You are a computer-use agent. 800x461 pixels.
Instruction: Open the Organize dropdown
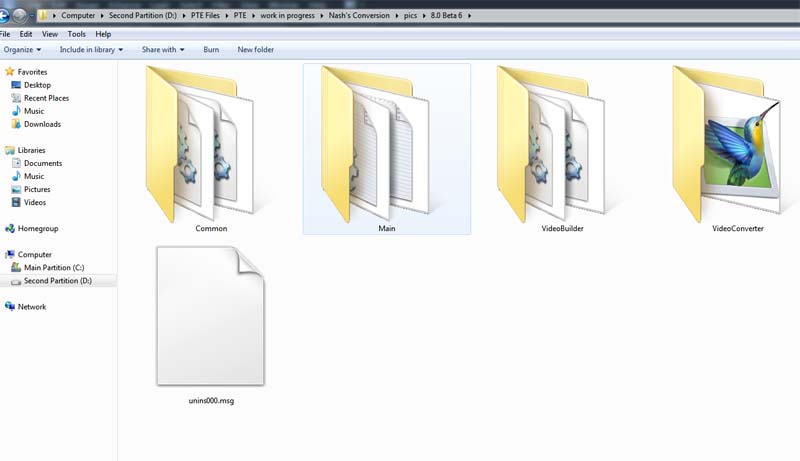tap(22, 49)
